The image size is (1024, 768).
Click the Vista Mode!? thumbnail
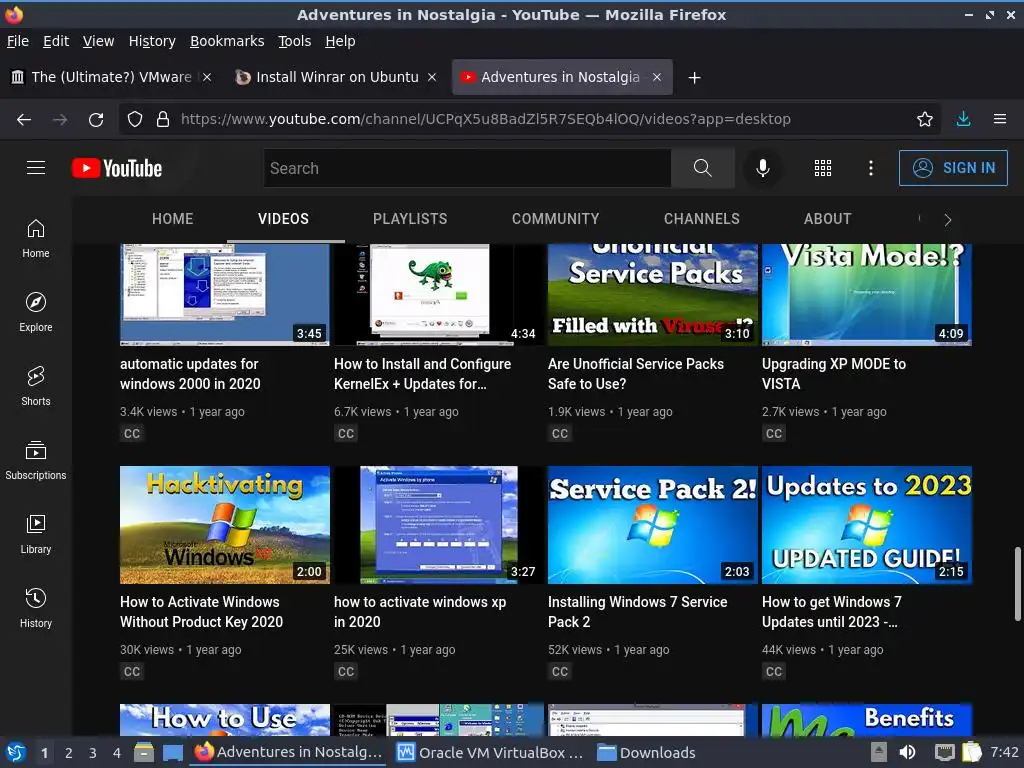[x=867, y=295]
